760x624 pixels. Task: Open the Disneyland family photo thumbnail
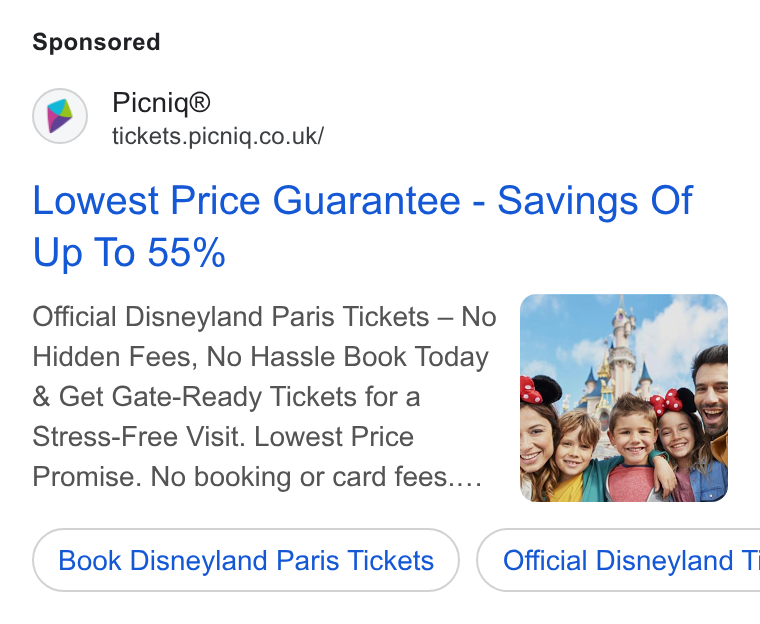tap(624, 398)
